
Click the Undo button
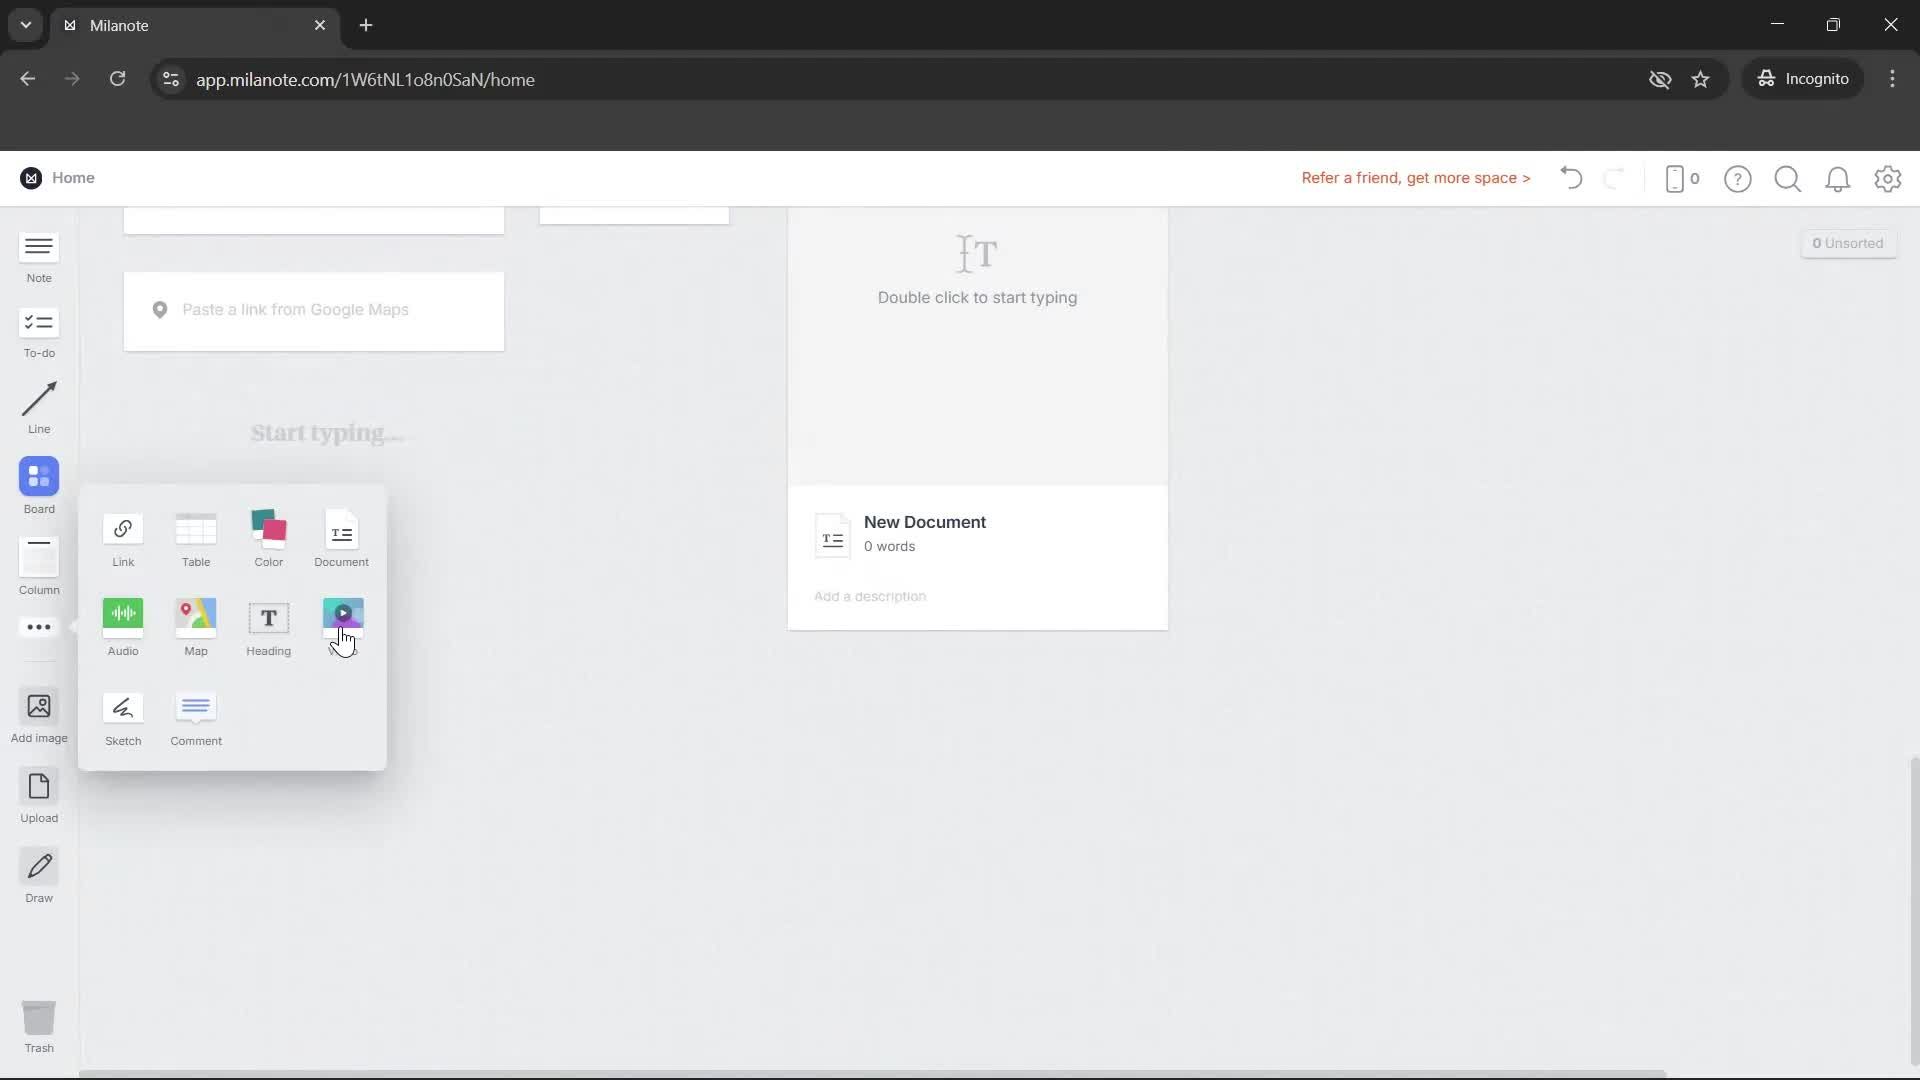click(x=1570, y=178)
